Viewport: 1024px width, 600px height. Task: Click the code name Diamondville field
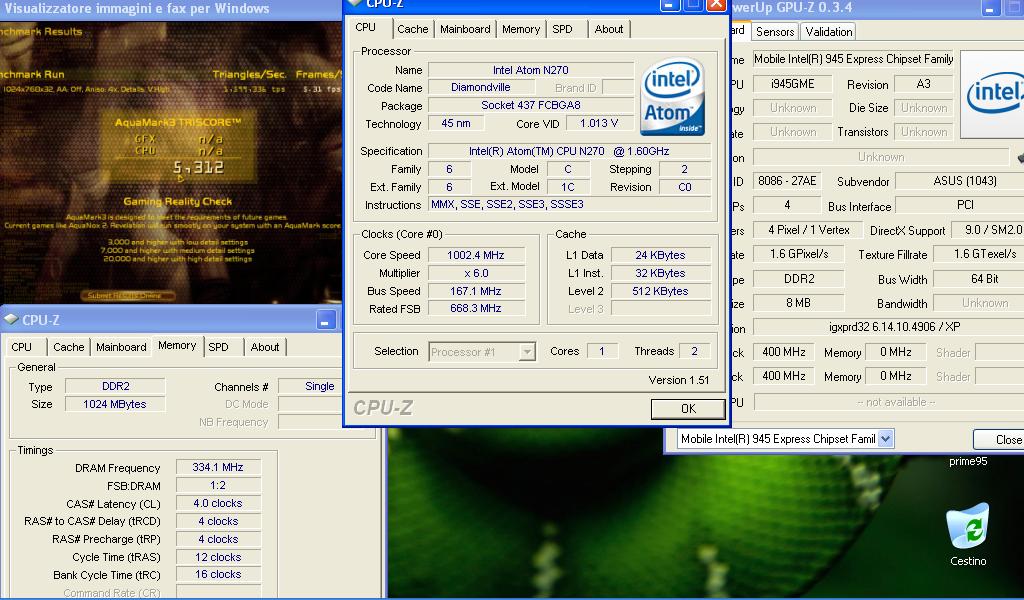click(x=481, y=87)
